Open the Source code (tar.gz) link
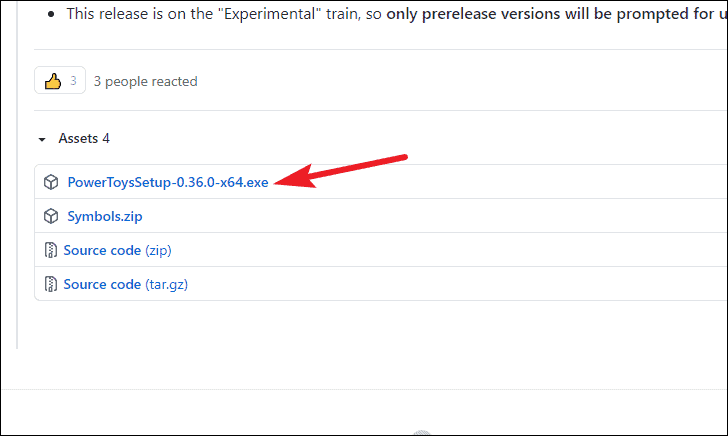The height and width of the screenshot is (436, 728). coord(102,284)
